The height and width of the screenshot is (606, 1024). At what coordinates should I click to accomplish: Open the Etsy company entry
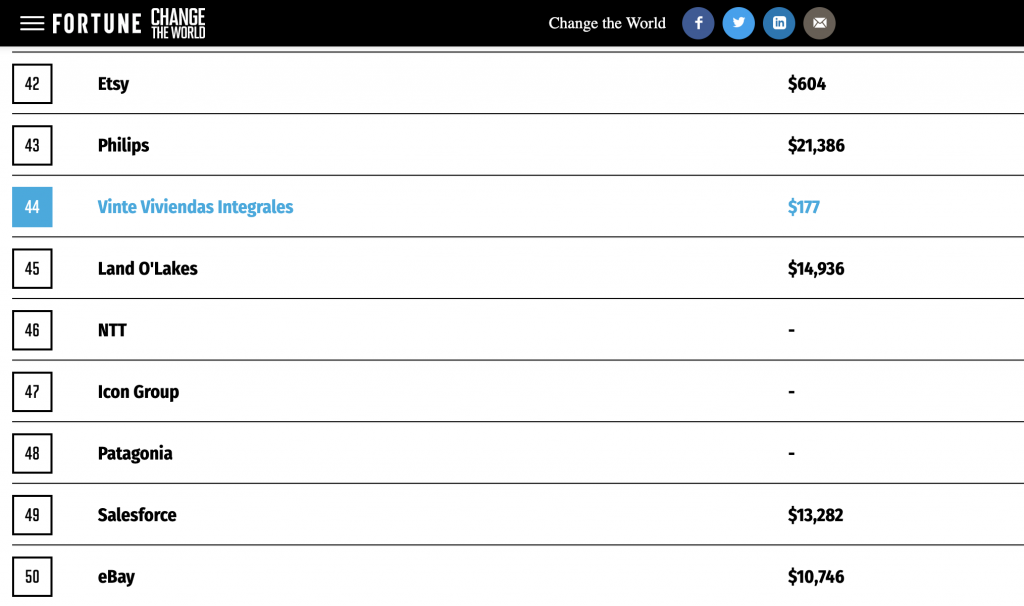point(113,84)
